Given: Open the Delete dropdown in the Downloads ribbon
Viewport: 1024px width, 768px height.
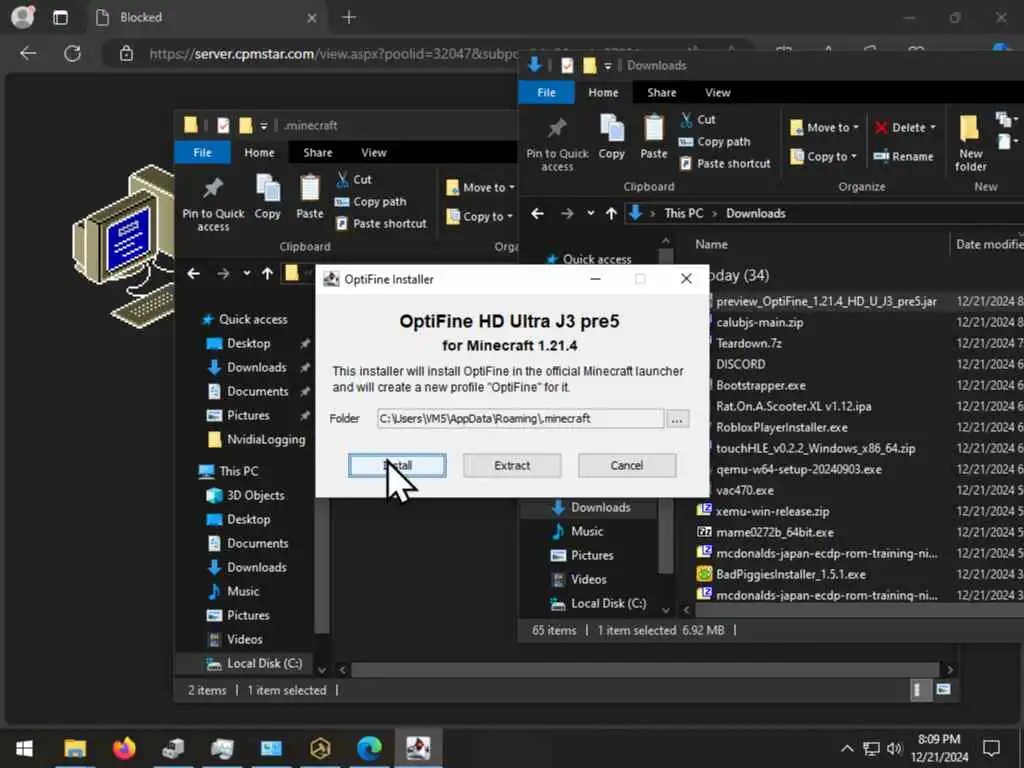Looking at the screenshot, I should point(904,127).
